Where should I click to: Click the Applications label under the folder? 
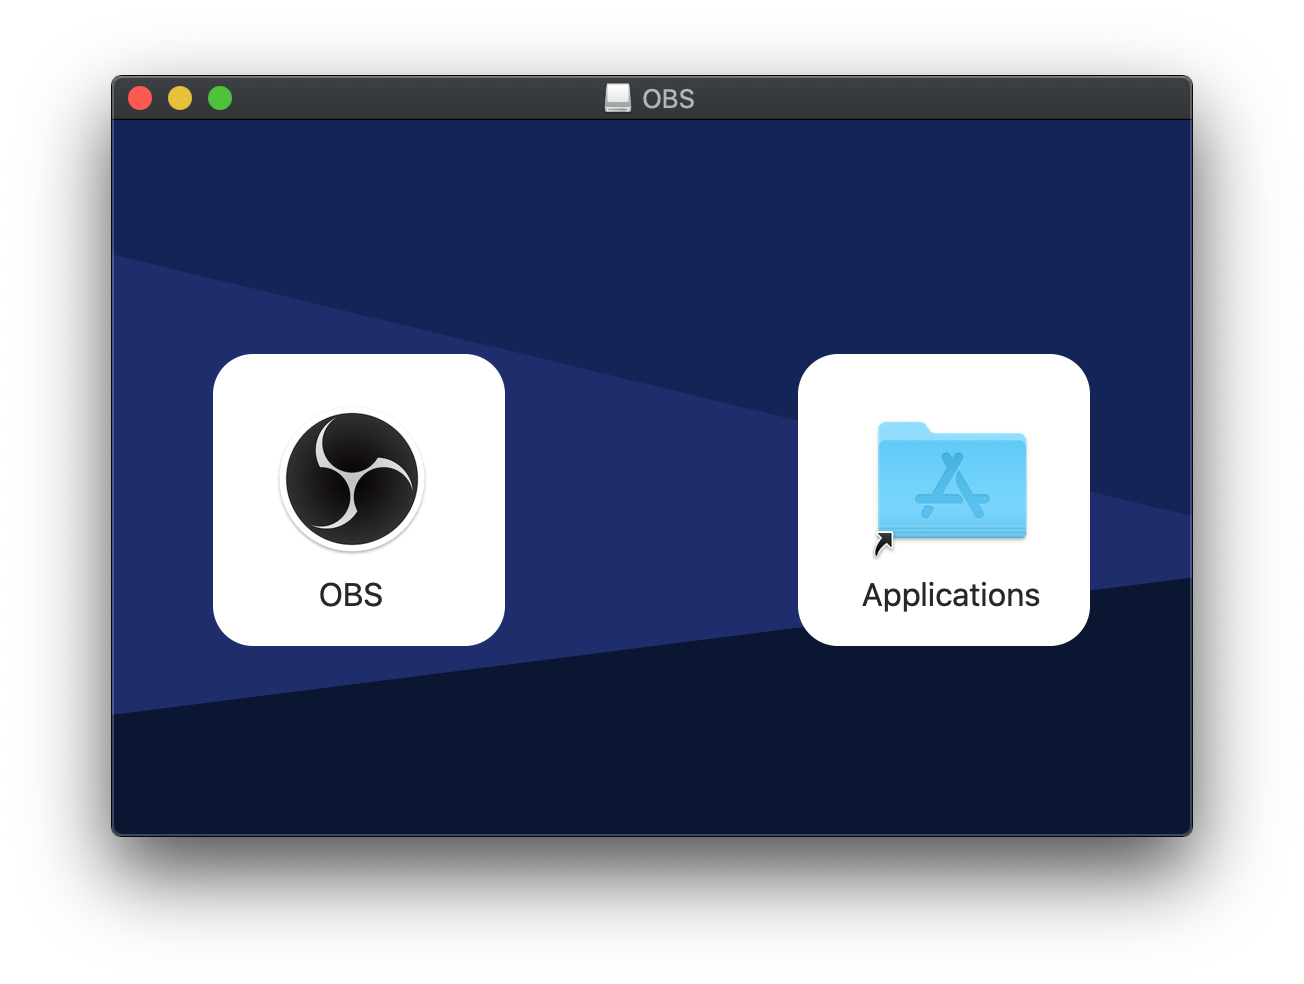[951, 596]
